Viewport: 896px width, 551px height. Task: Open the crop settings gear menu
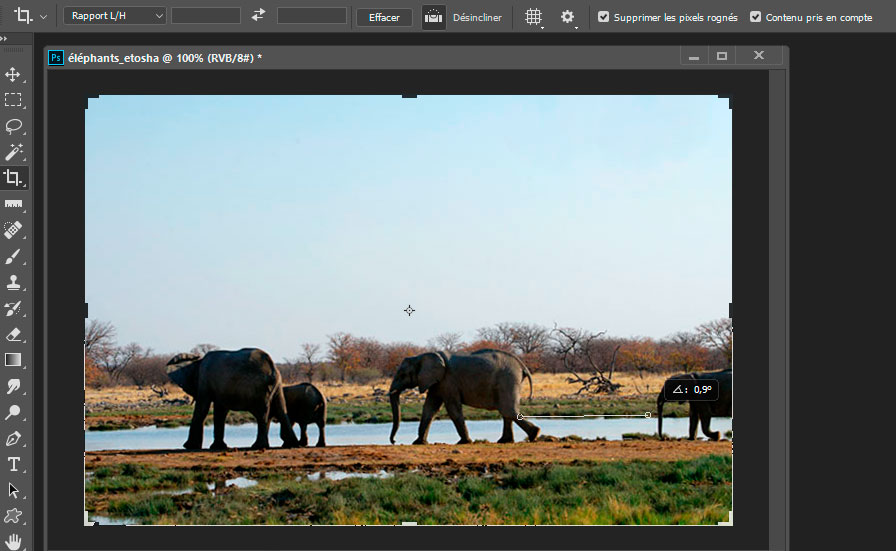[x=568, y=17]
